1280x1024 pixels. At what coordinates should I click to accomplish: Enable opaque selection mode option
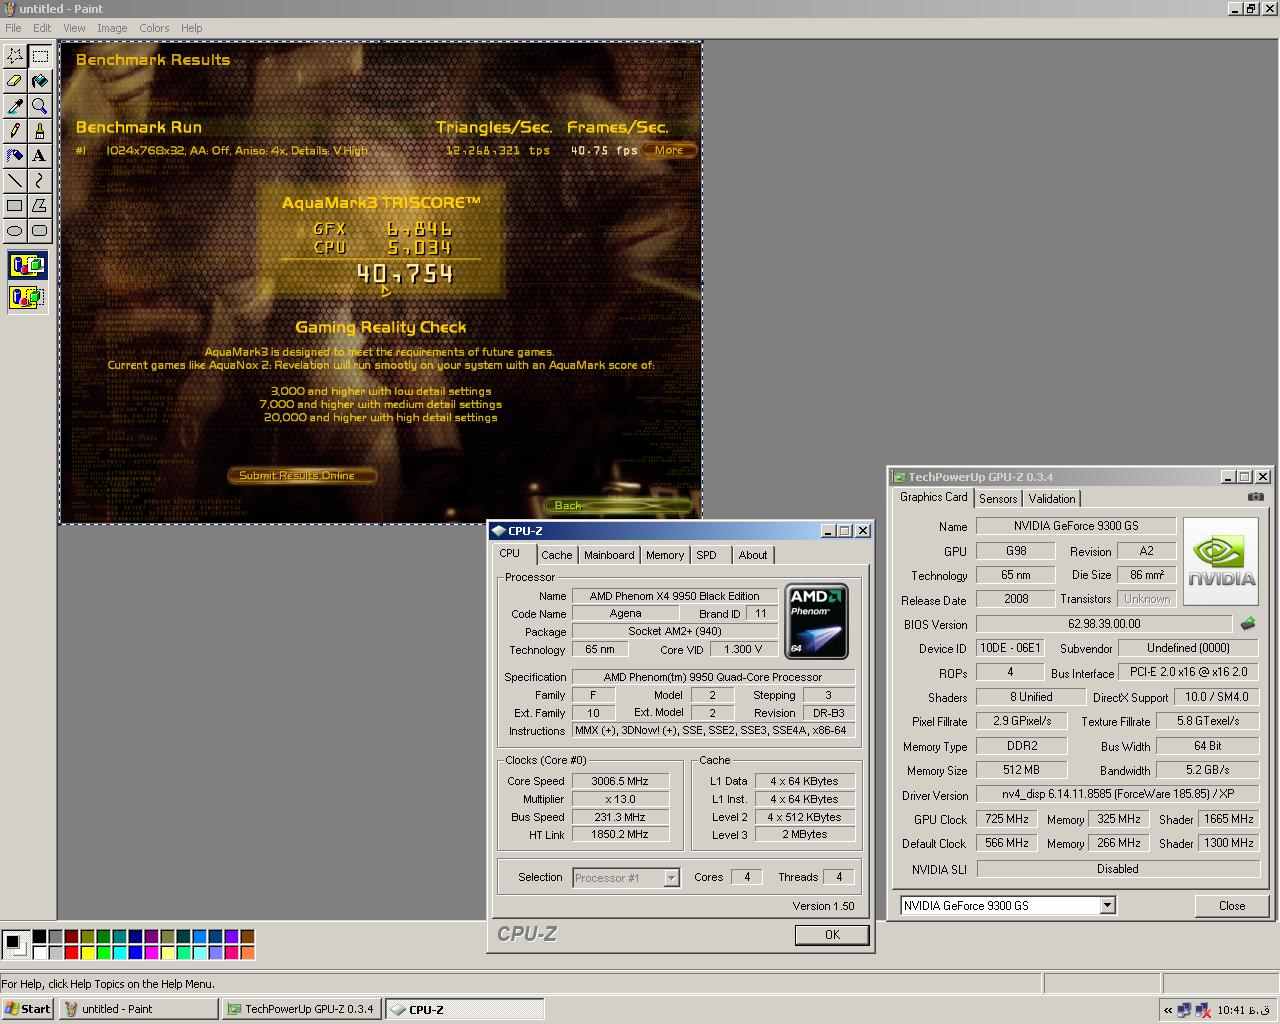click(27, 266)
